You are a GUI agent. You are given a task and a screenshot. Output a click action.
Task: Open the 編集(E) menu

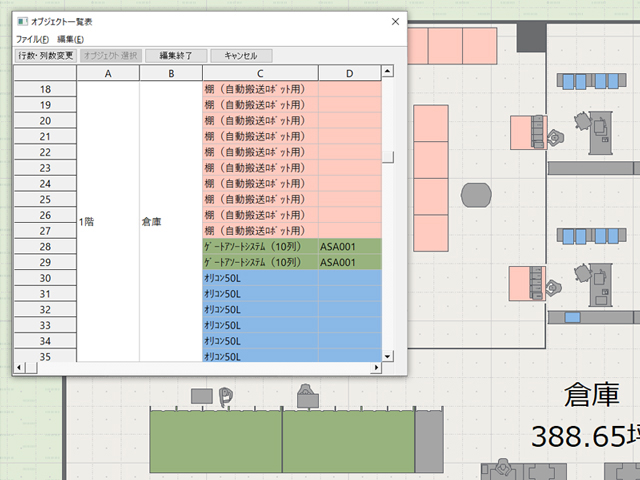70,38
